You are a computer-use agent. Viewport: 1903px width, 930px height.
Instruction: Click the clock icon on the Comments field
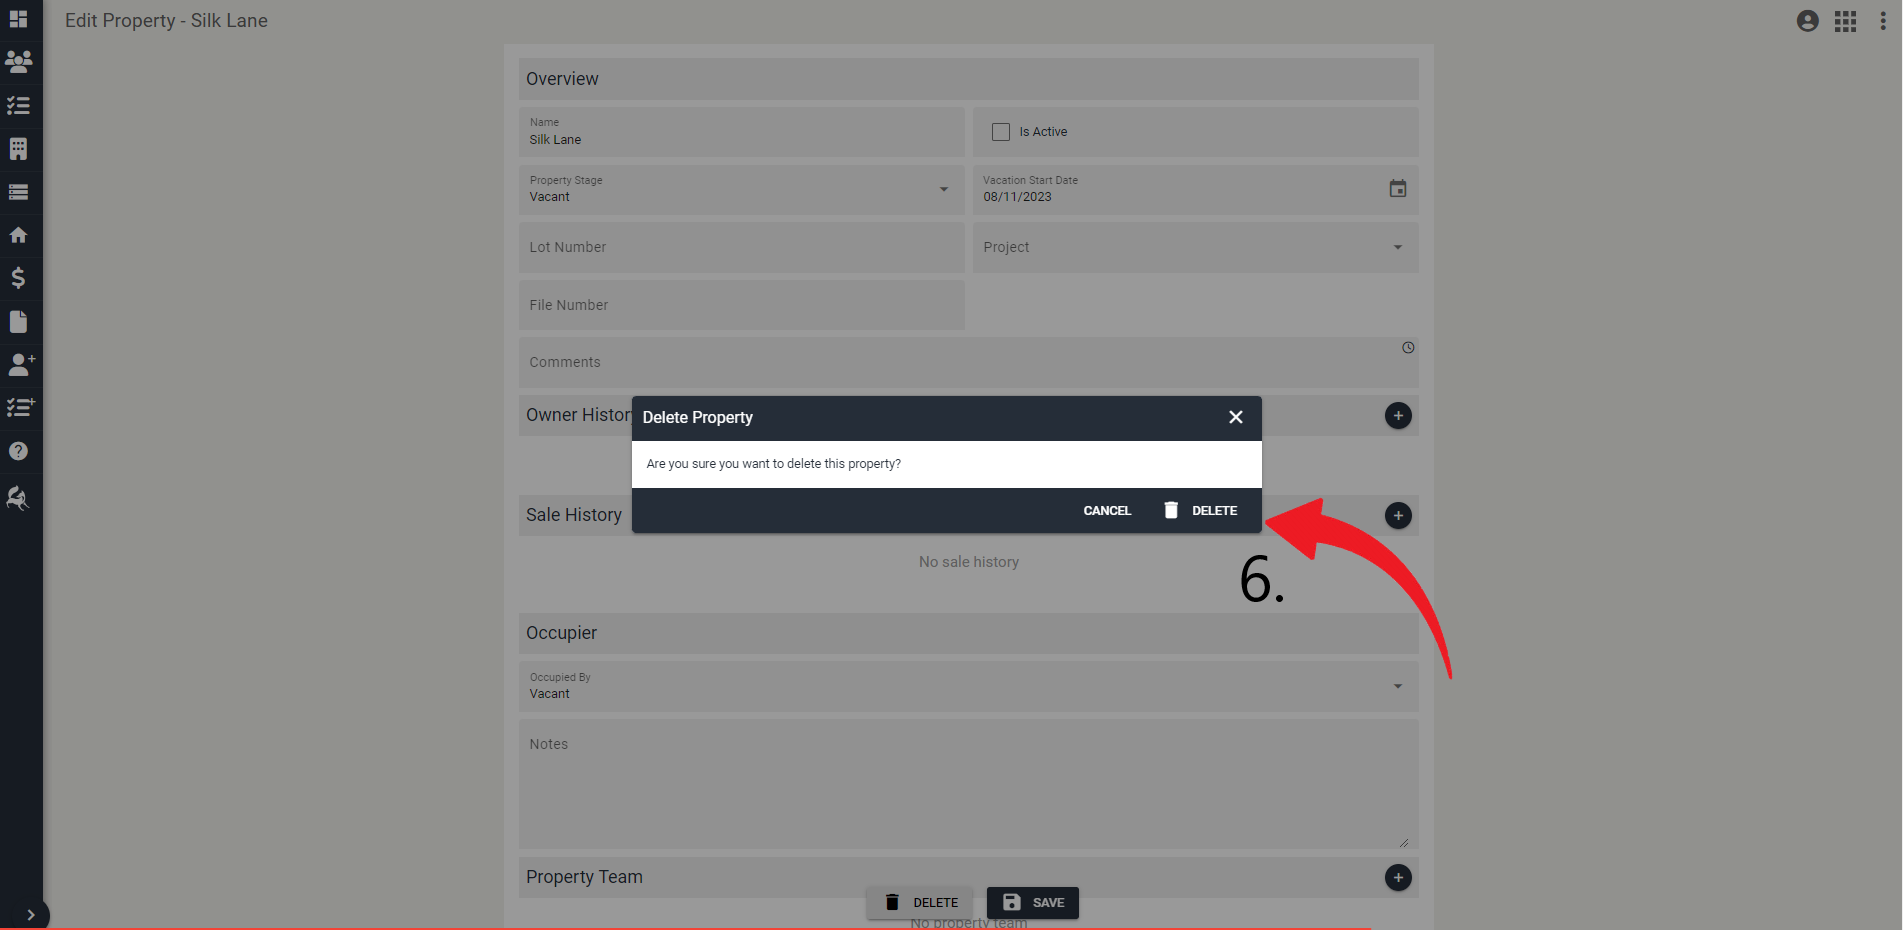click(1407, 347)
